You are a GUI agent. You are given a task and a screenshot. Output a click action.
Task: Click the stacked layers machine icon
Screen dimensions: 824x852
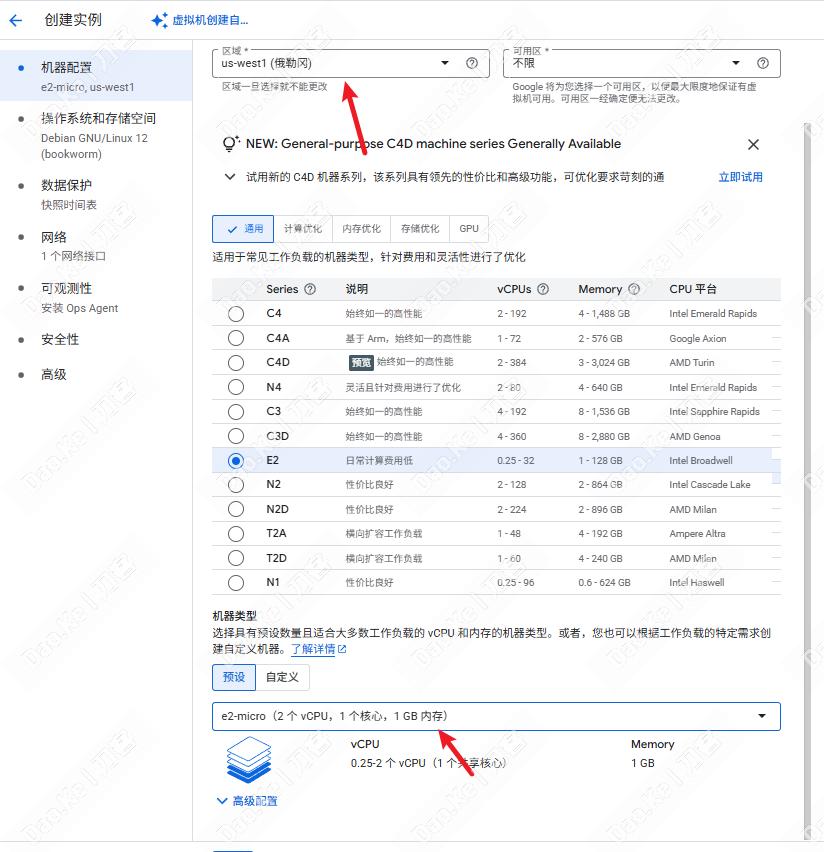(248, 759)
